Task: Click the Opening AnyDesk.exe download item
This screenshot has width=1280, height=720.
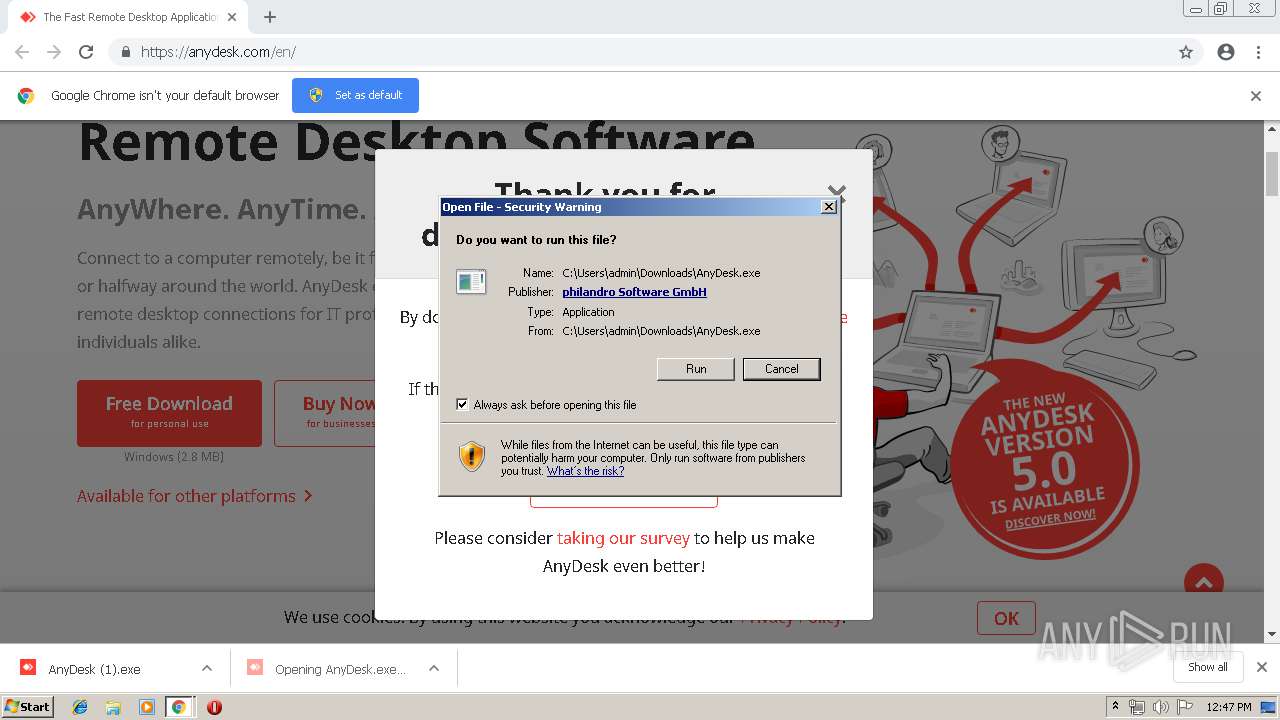Action: pyautogui.click(x=325, y=669)
